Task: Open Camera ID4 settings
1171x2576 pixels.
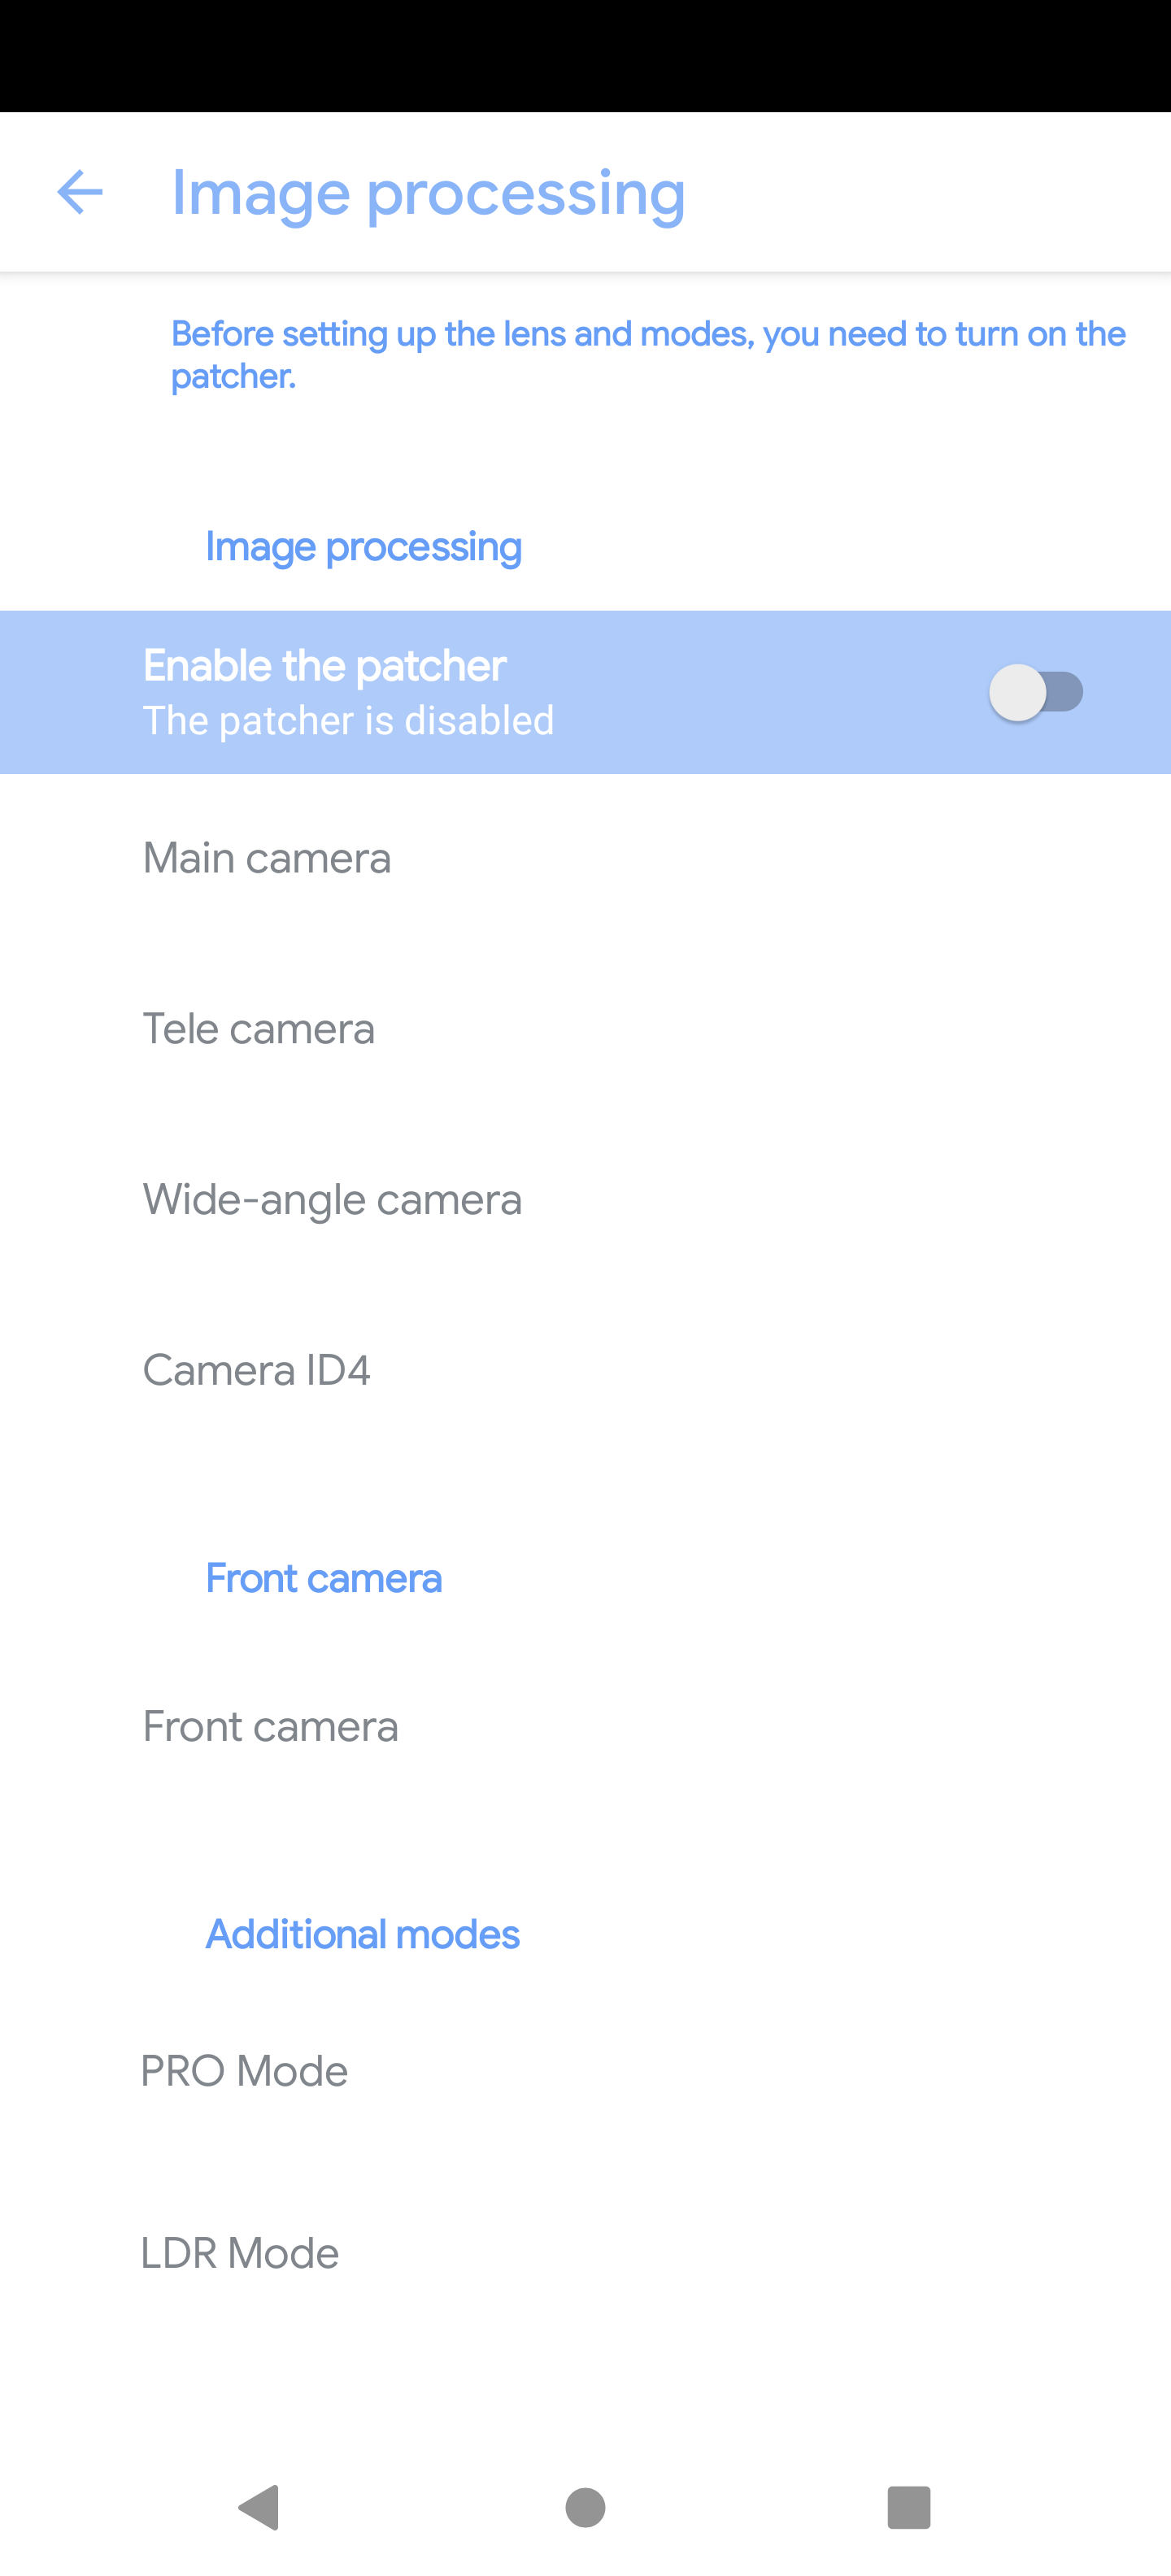Action: click(x=585, y=1370)
